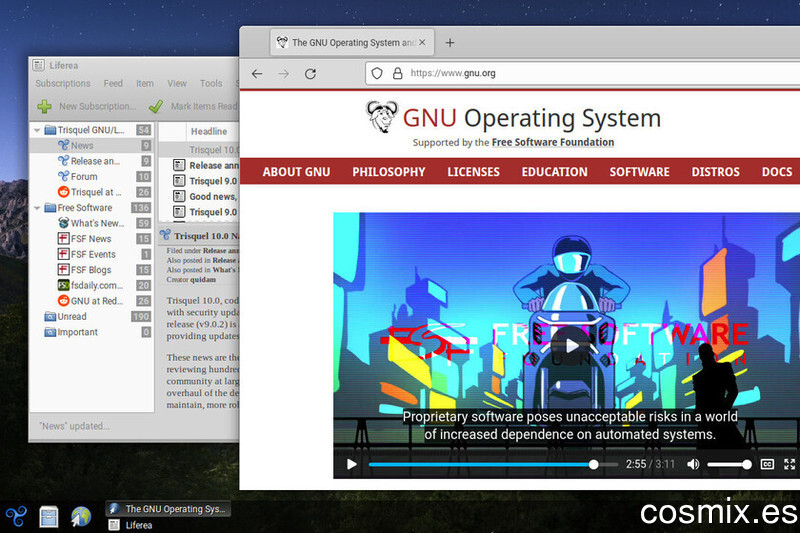Open the ABOUT GNU menu

click(x=296, y=172)
